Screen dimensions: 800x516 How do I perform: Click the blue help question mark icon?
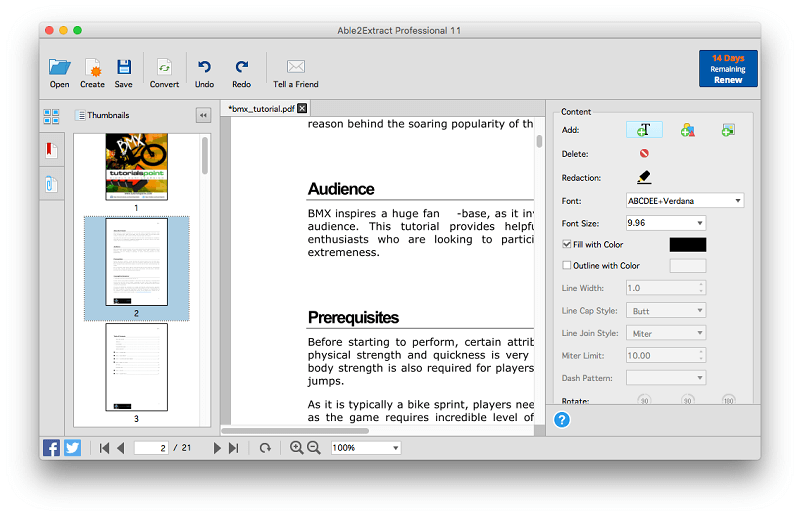coord(562,420)
